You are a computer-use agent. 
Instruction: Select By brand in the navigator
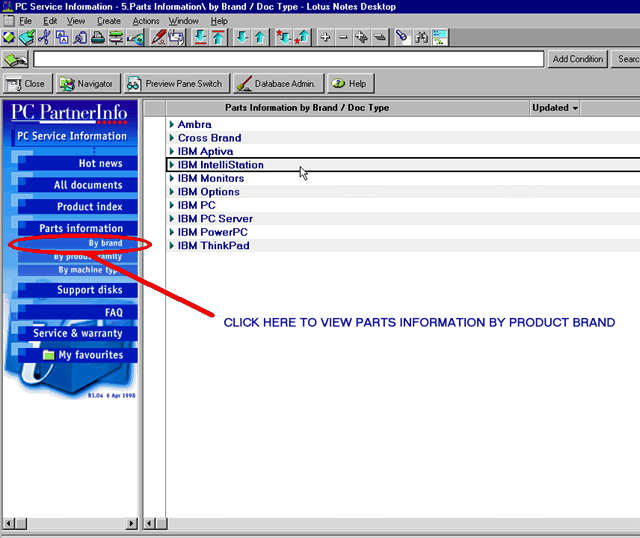104,243
